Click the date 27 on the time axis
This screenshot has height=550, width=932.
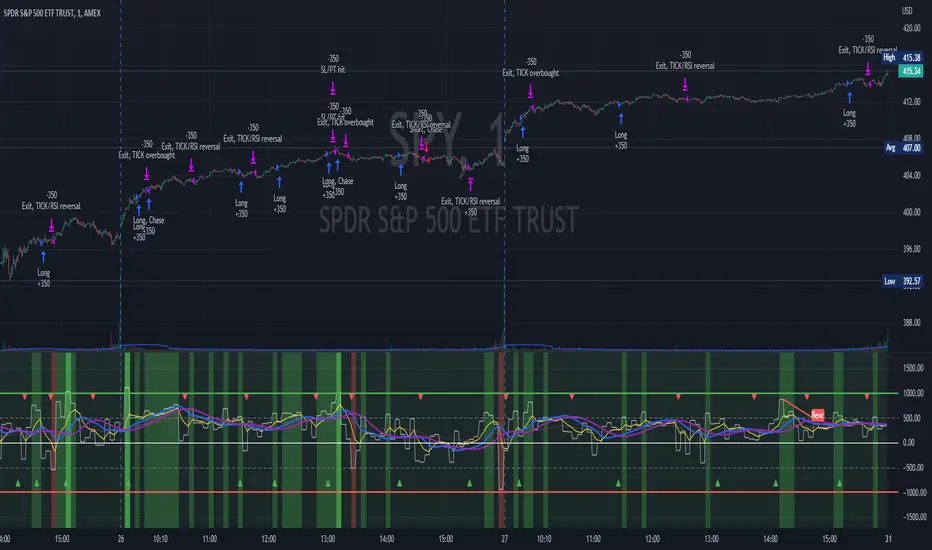point(505,539)
